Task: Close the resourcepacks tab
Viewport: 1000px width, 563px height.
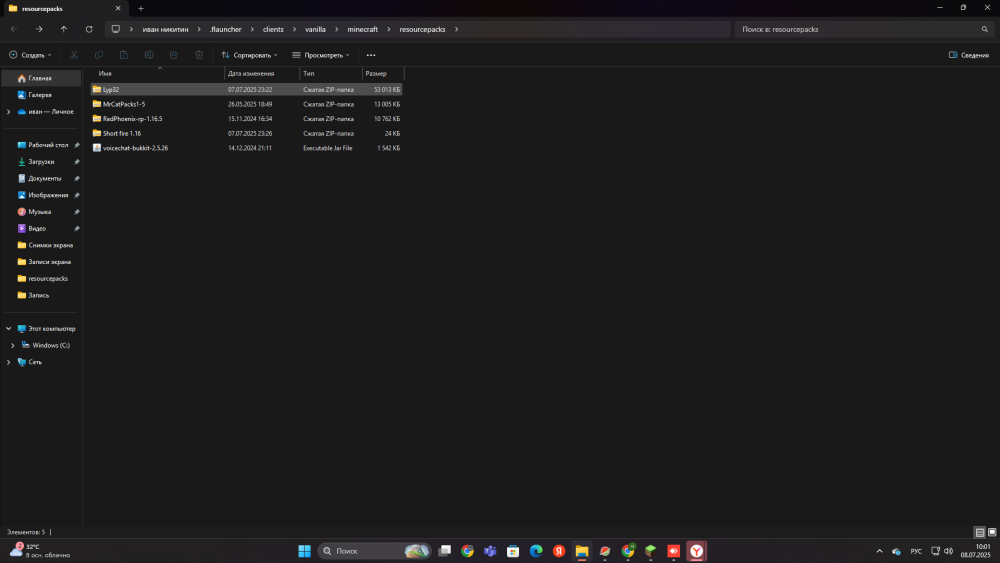Action: pyautogui.click(x=118, y=8)
